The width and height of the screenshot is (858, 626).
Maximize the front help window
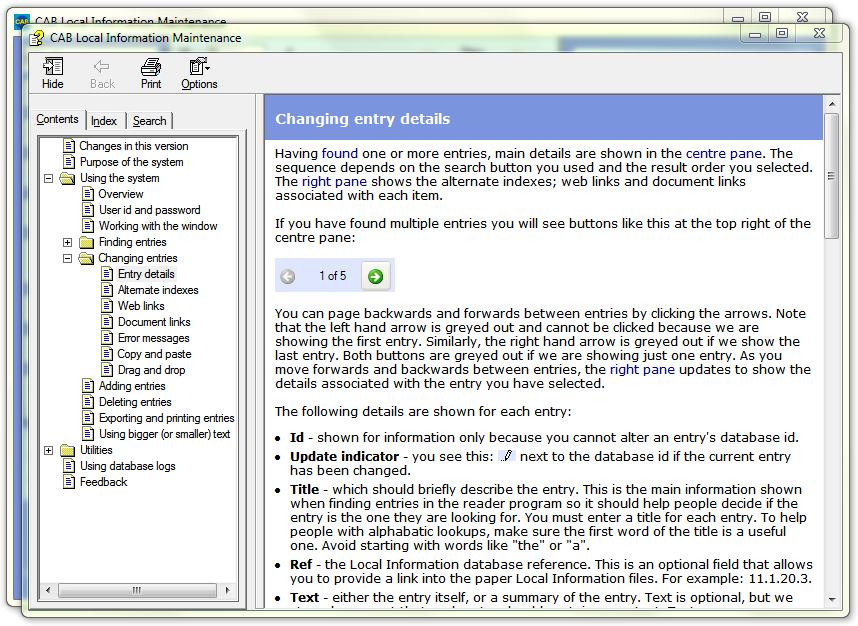782,33
